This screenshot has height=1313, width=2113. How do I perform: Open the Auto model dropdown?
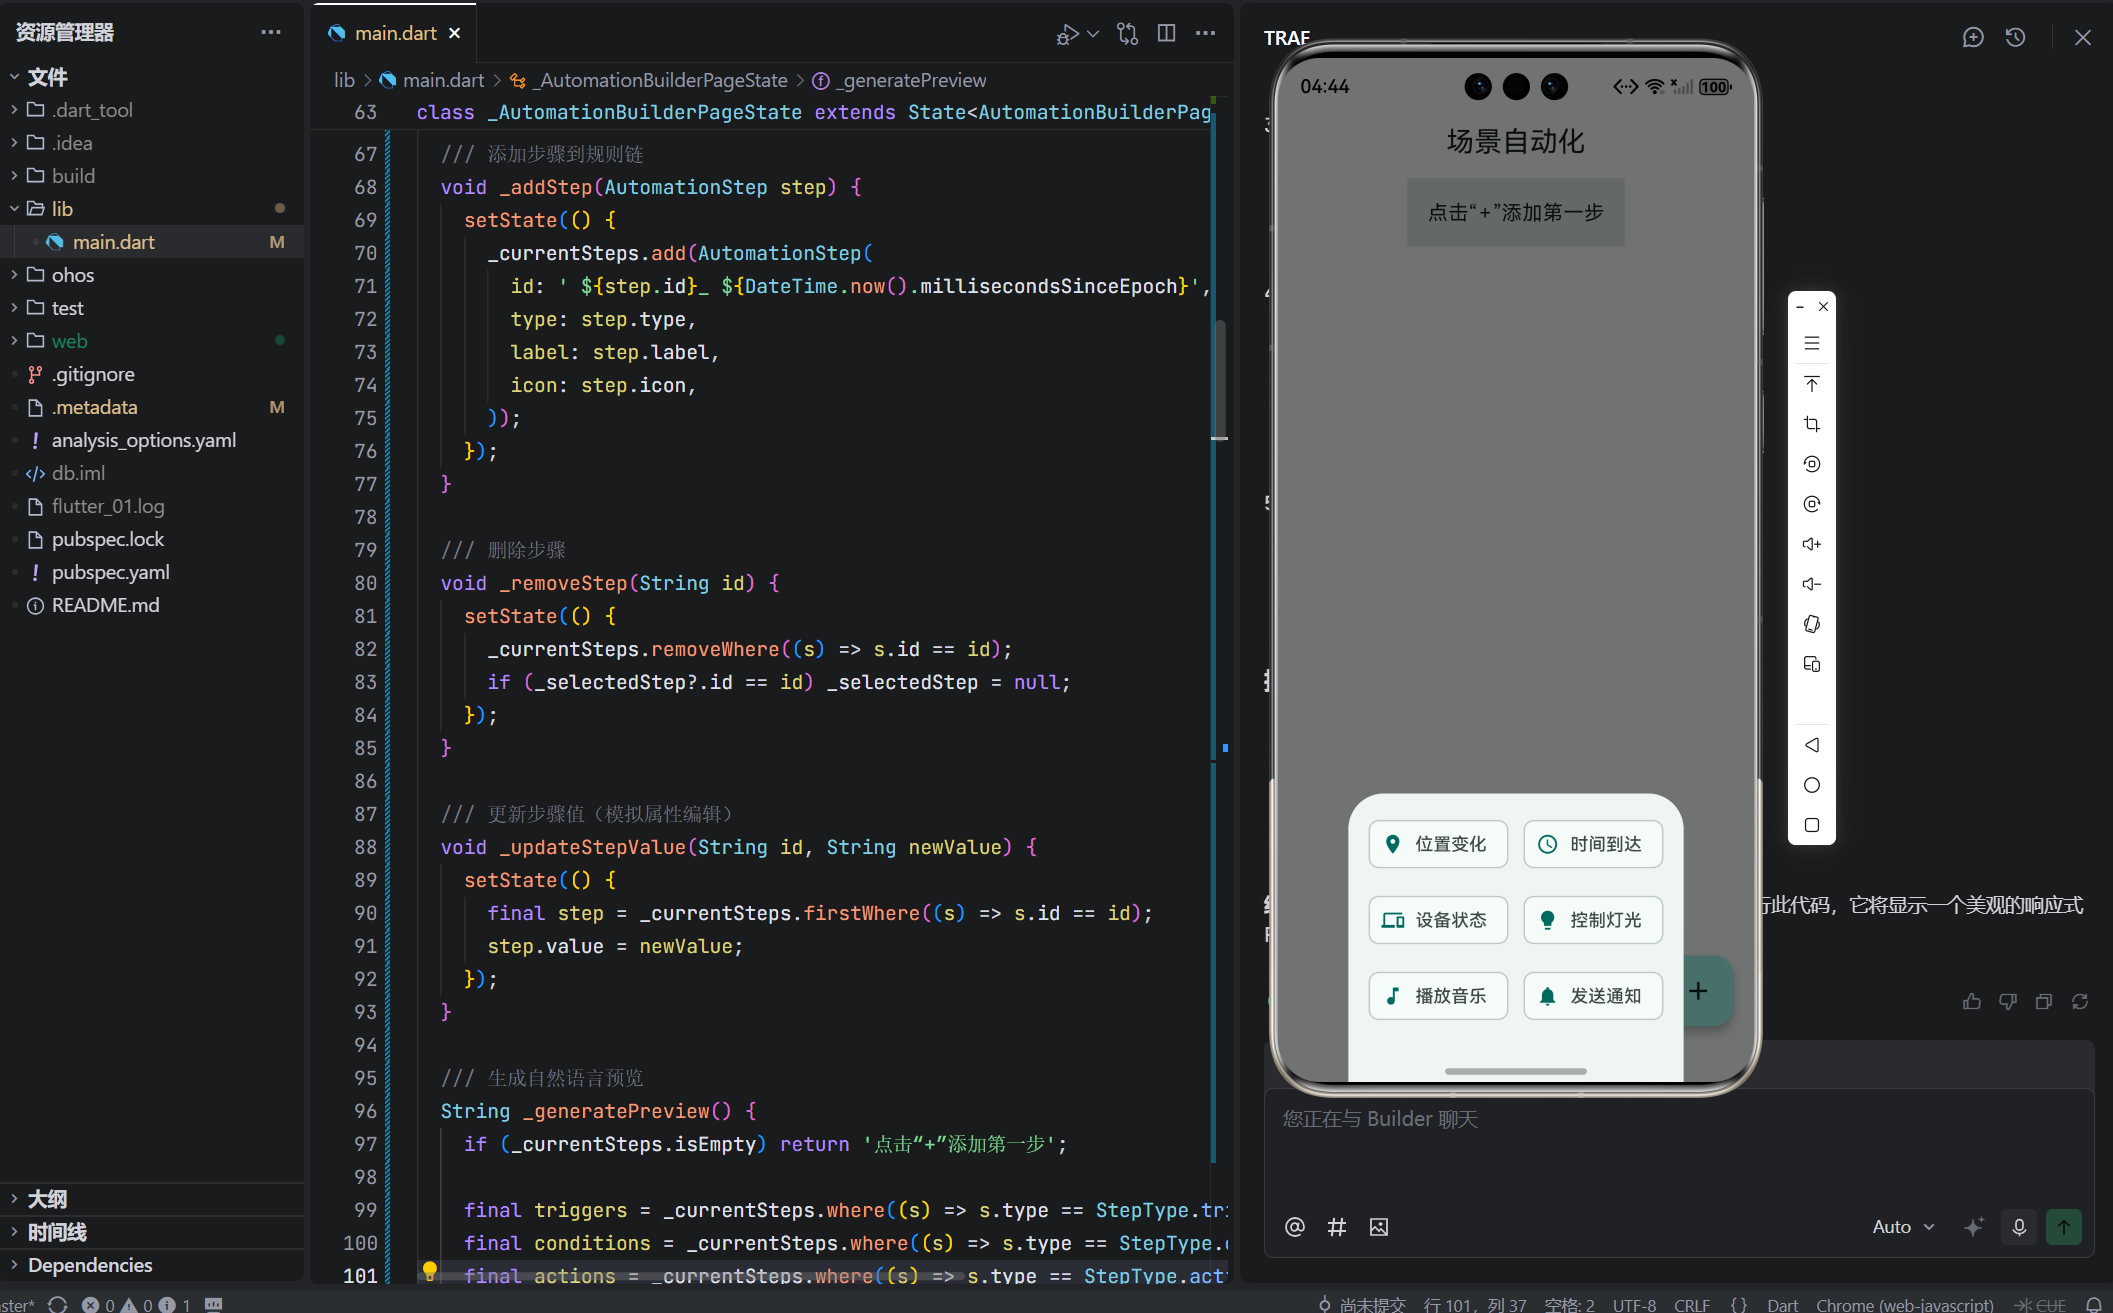(1902, 1227)
